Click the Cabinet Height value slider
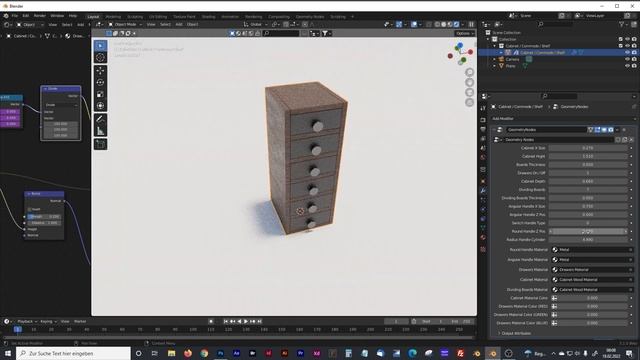Image resolution: width=640 pixels, height=360 pixels. click(x=588, y=156)
